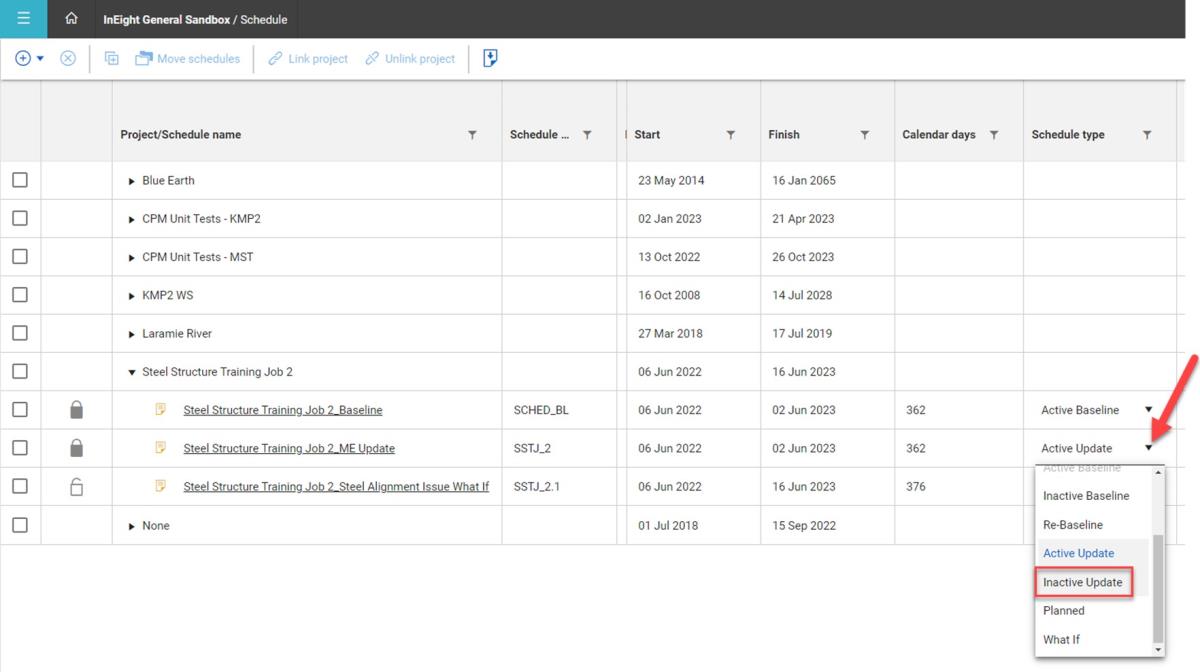Click the import schedule icon in toolbar

pyautogui.click(x=490, y=59)
